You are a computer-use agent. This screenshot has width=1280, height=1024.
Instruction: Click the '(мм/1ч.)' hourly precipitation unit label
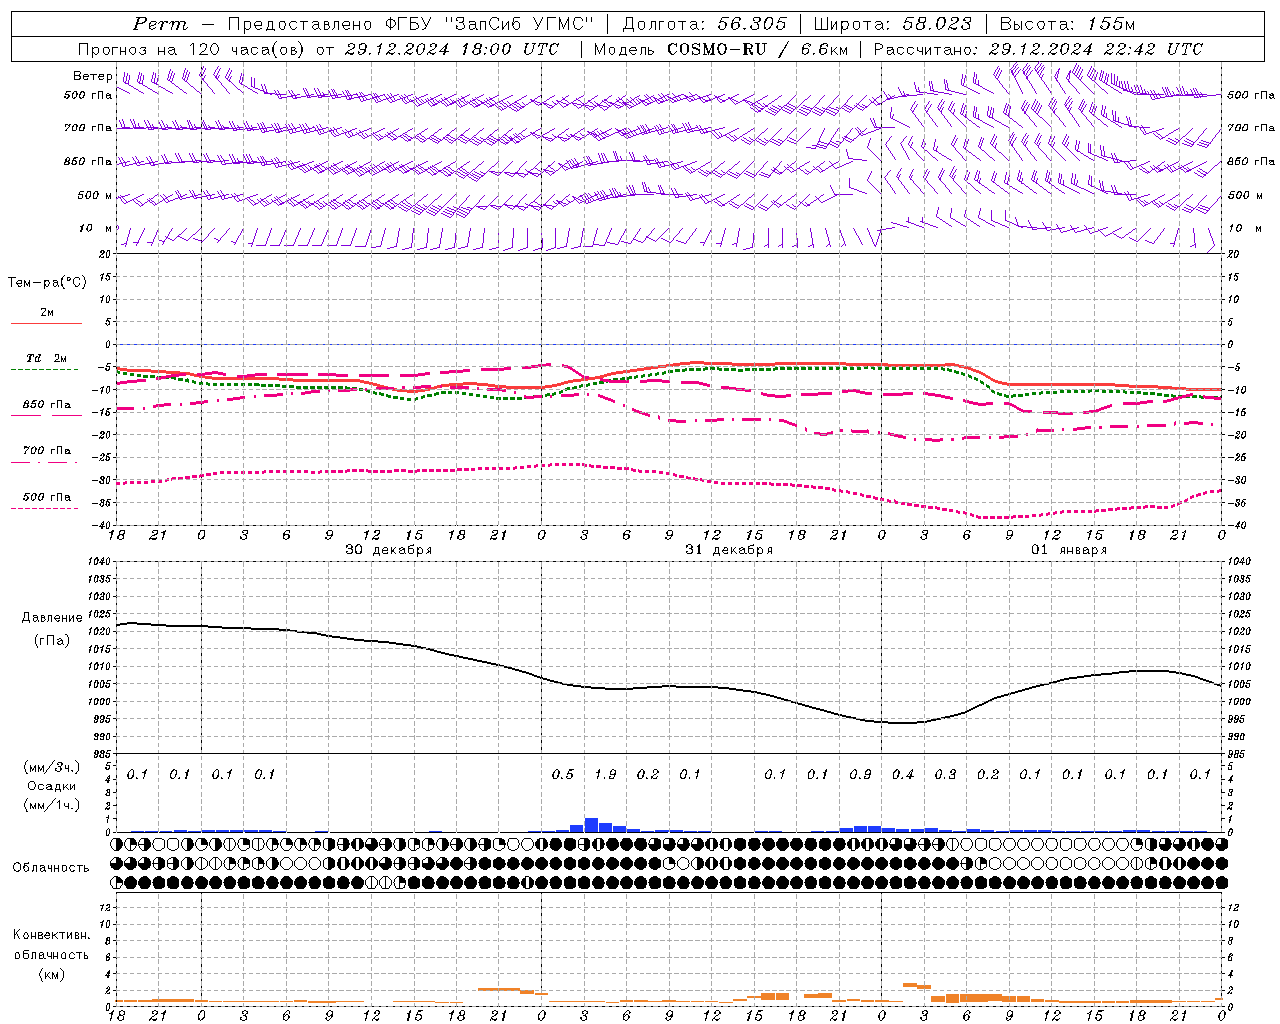pyautogui.click(x=51, y=806)
